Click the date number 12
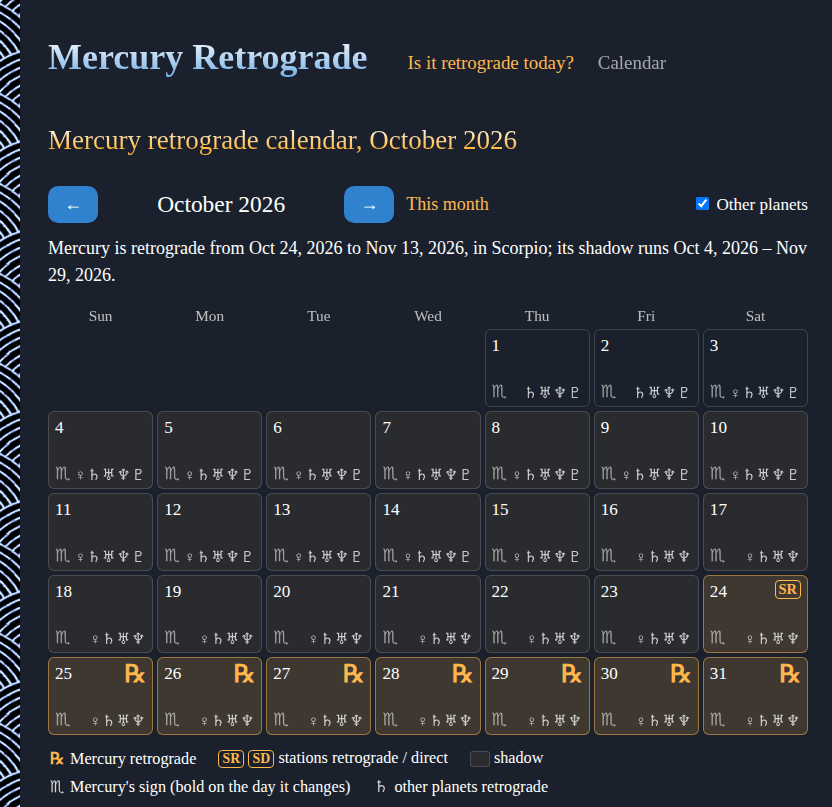 point(173,510)
